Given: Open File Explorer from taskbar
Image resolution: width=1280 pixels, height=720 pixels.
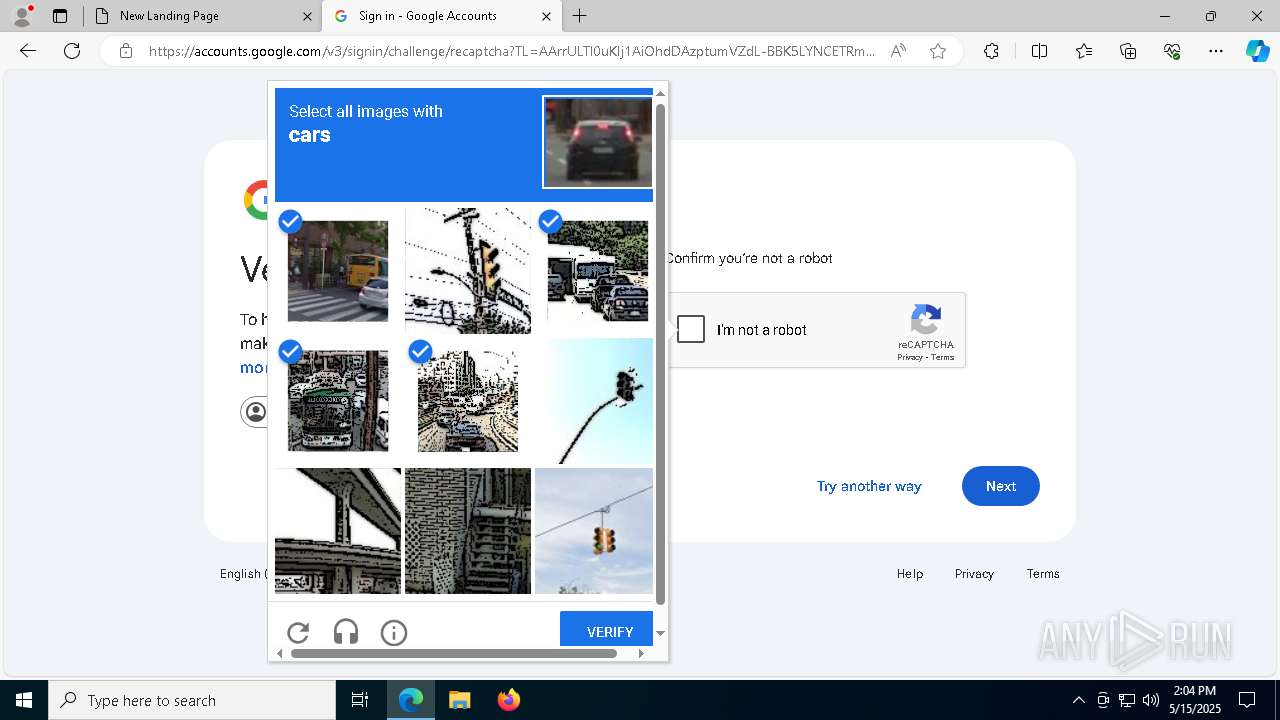Looking at the screenshot, I should [x=459, y=700].
